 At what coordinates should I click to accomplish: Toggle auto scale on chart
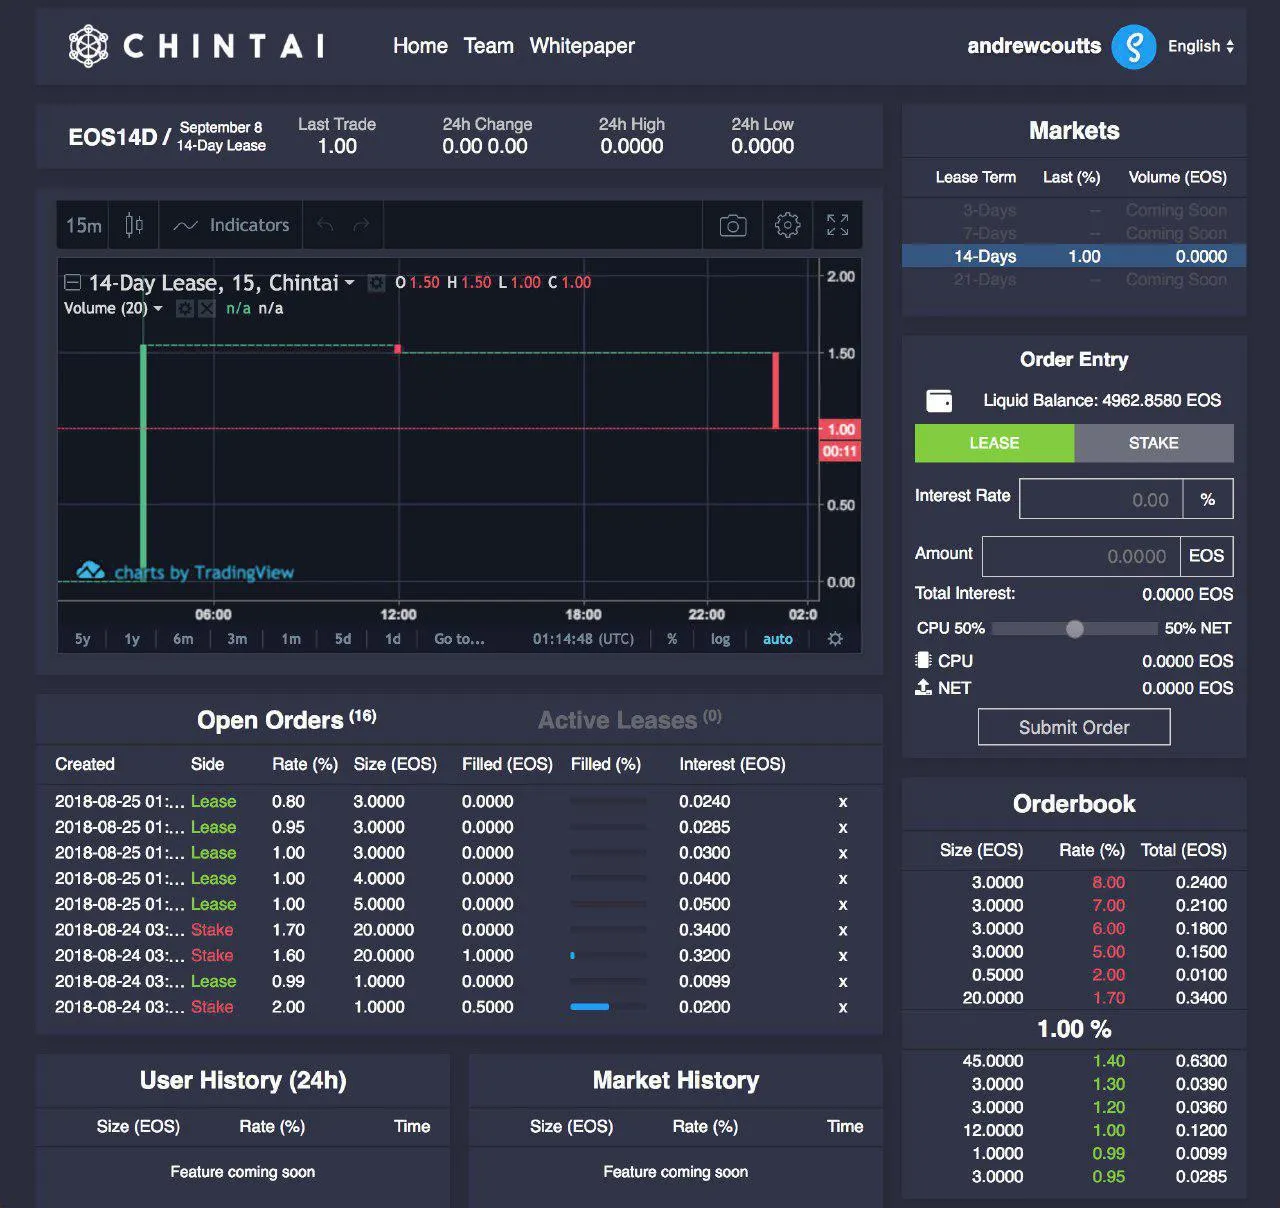[778, 639]
